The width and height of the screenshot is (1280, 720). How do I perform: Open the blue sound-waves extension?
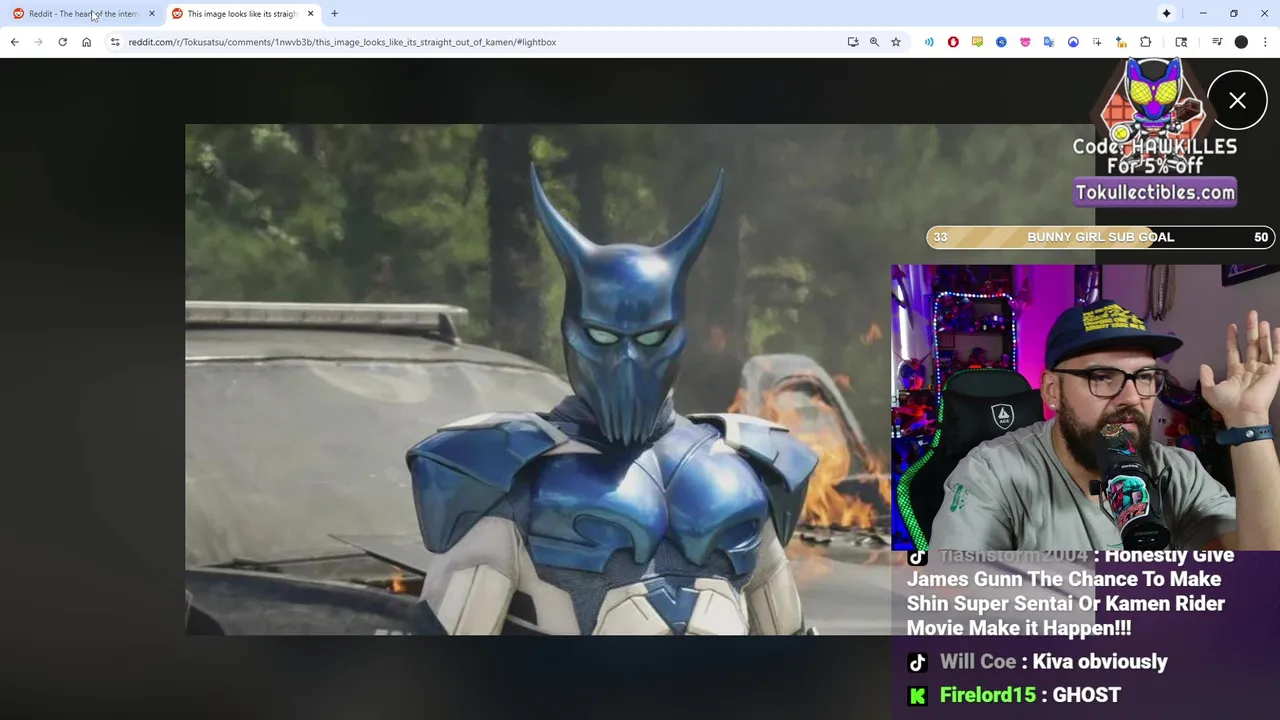click(929, 42)
